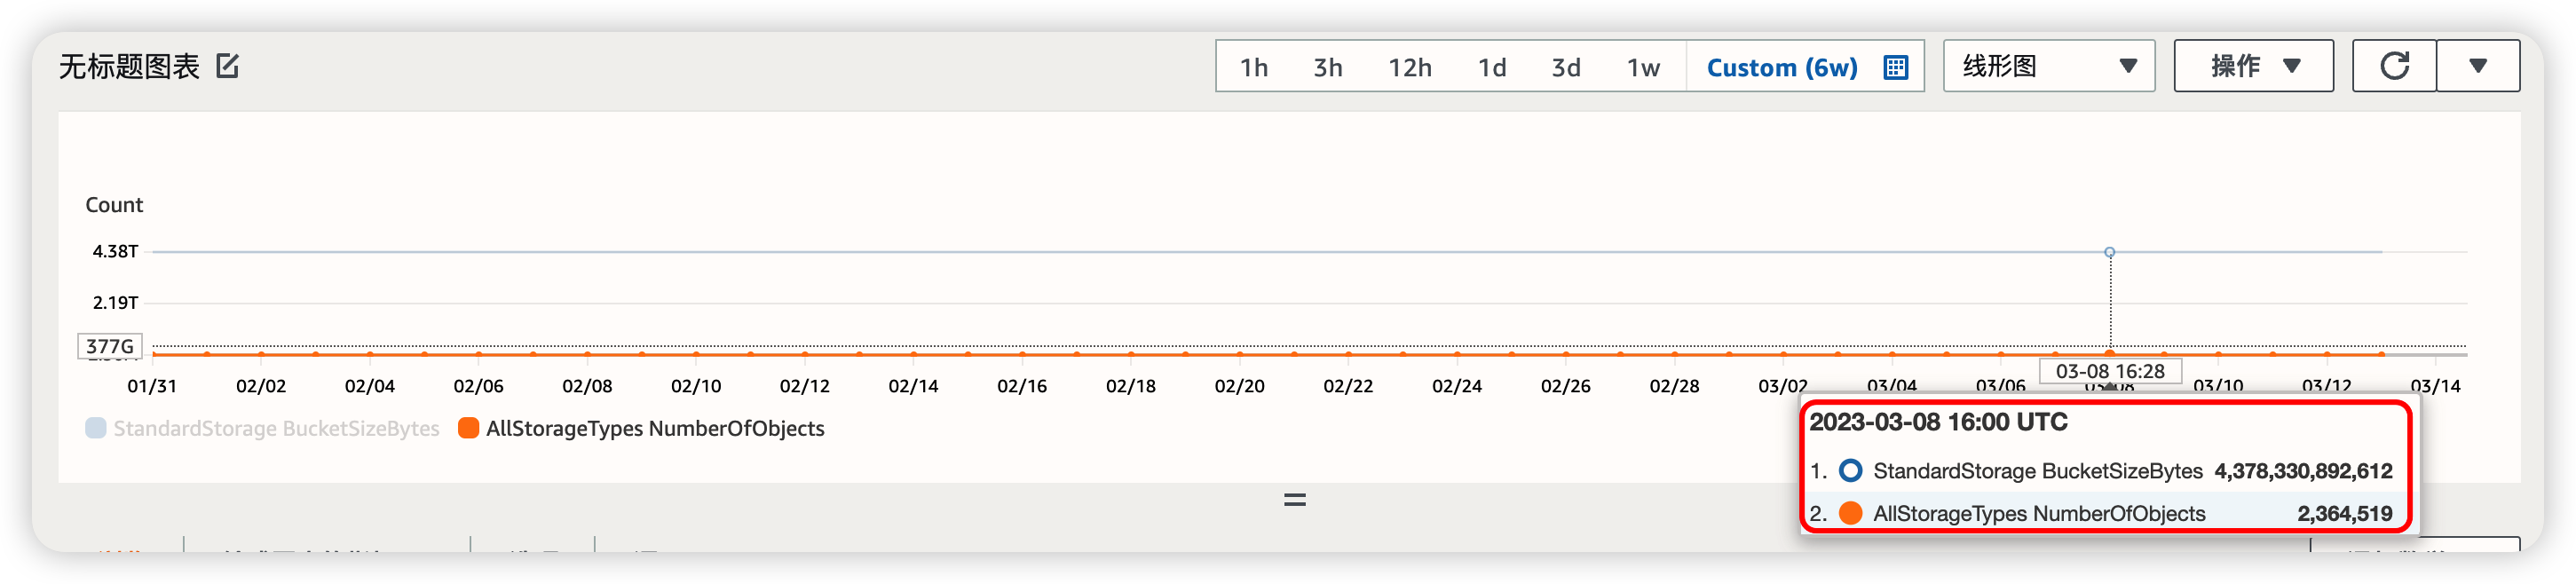Choose the 1d time range

[1492, 67]
